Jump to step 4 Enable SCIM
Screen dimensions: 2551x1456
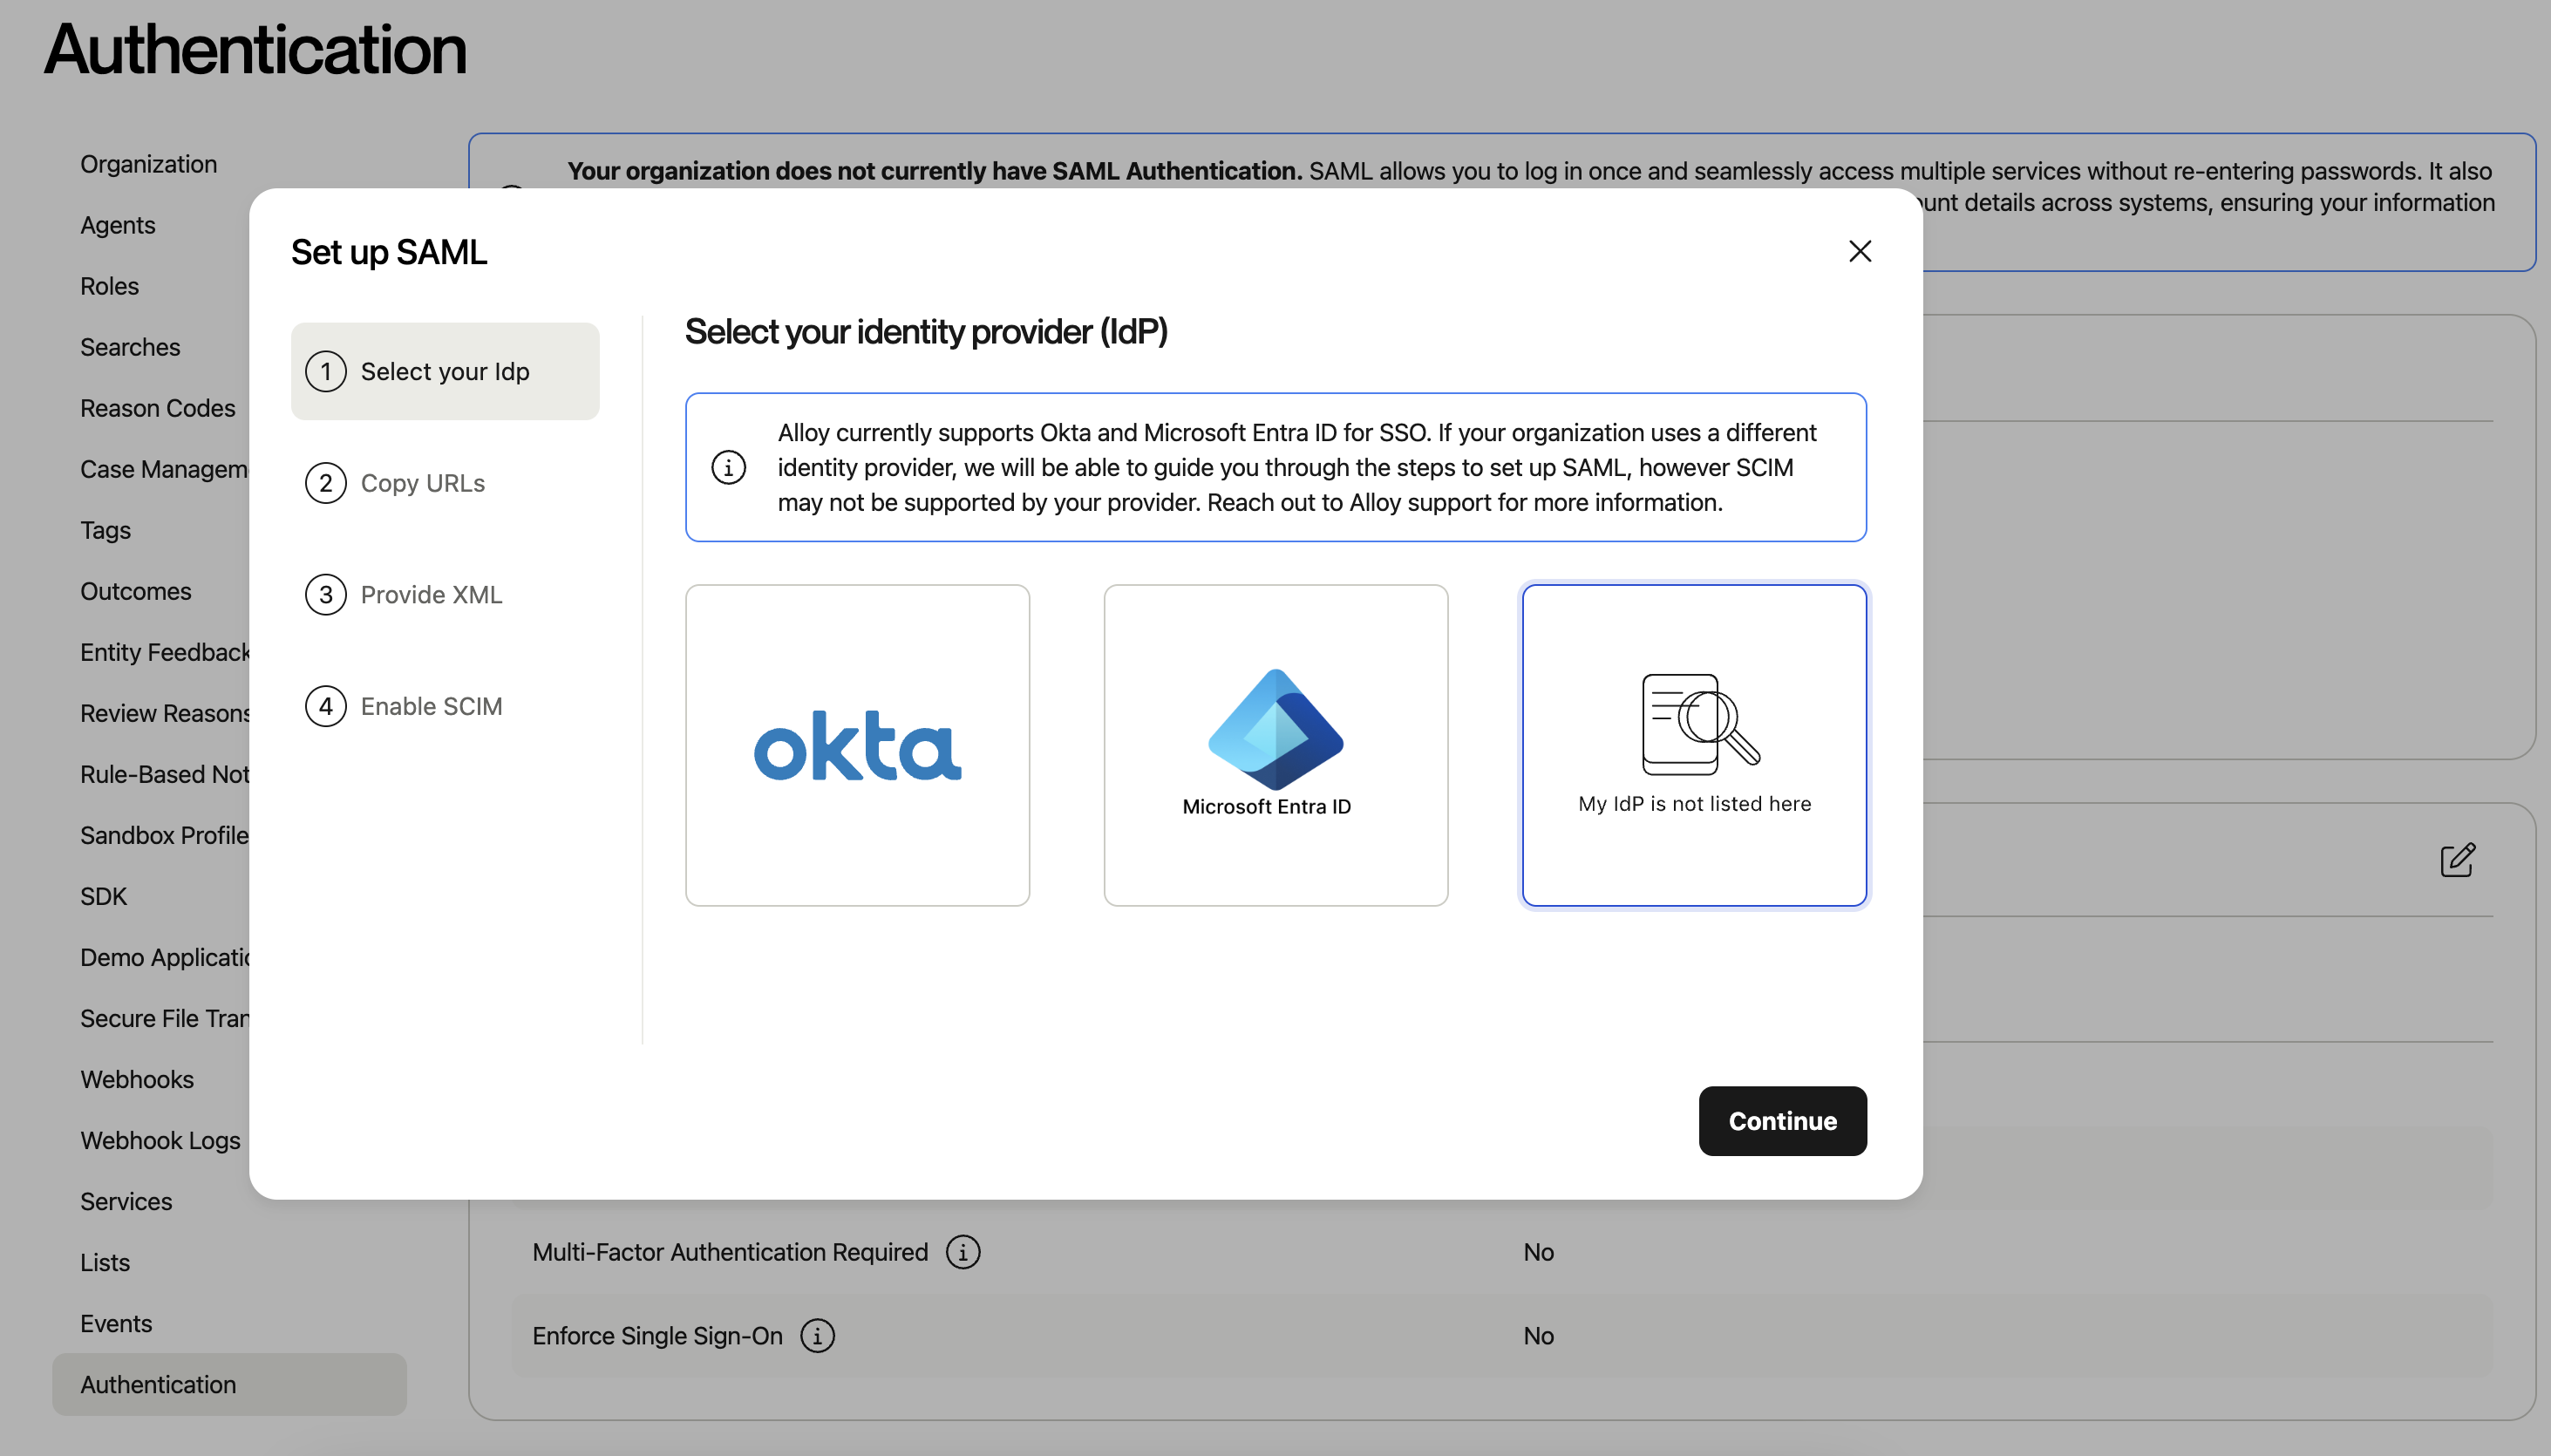(x=430, y=706)
